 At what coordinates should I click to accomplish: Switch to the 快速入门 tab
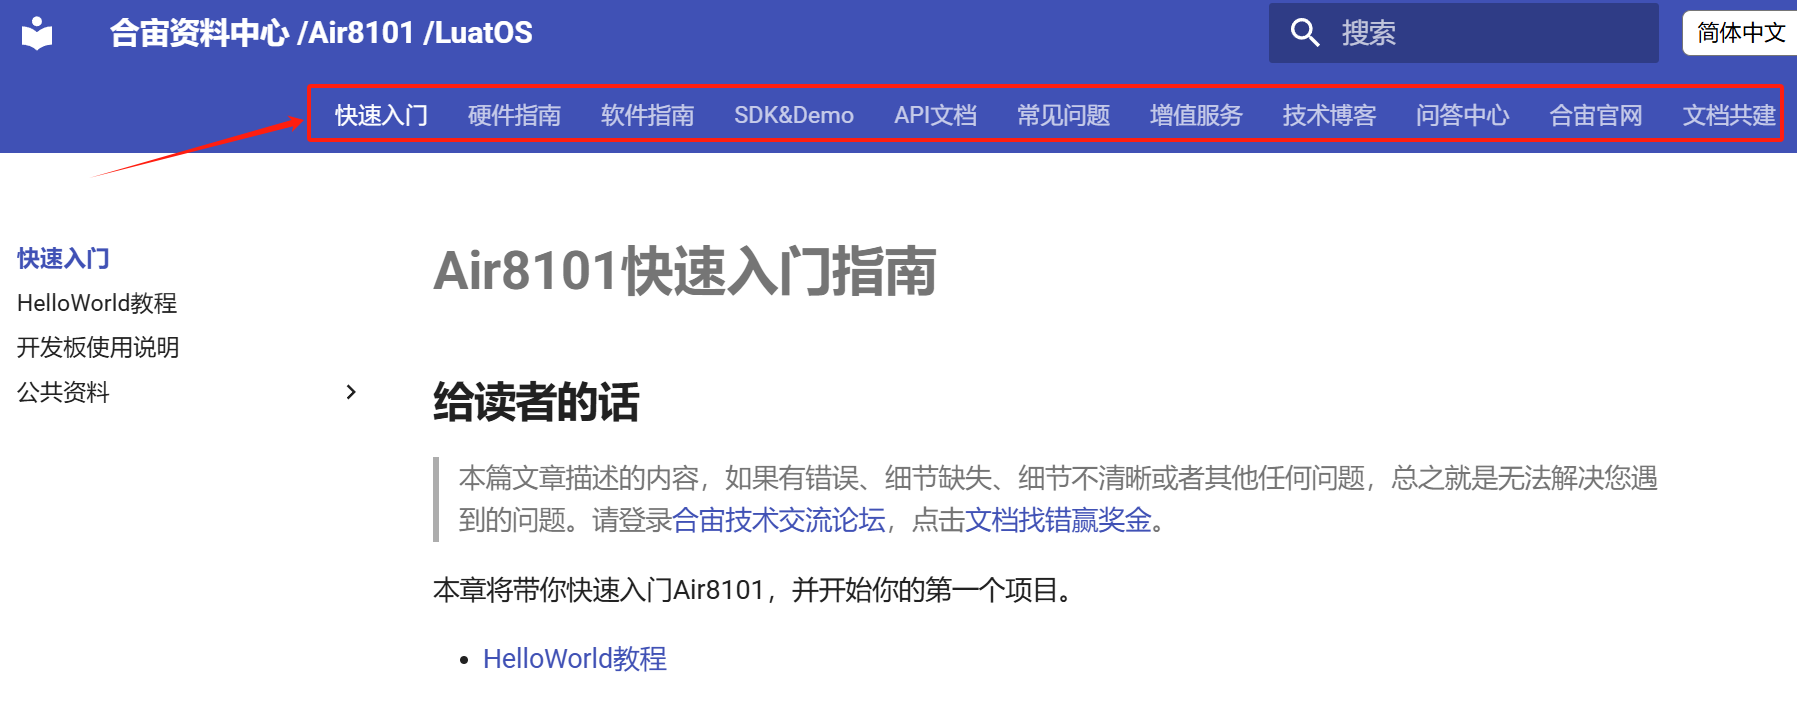click(381, 115)
